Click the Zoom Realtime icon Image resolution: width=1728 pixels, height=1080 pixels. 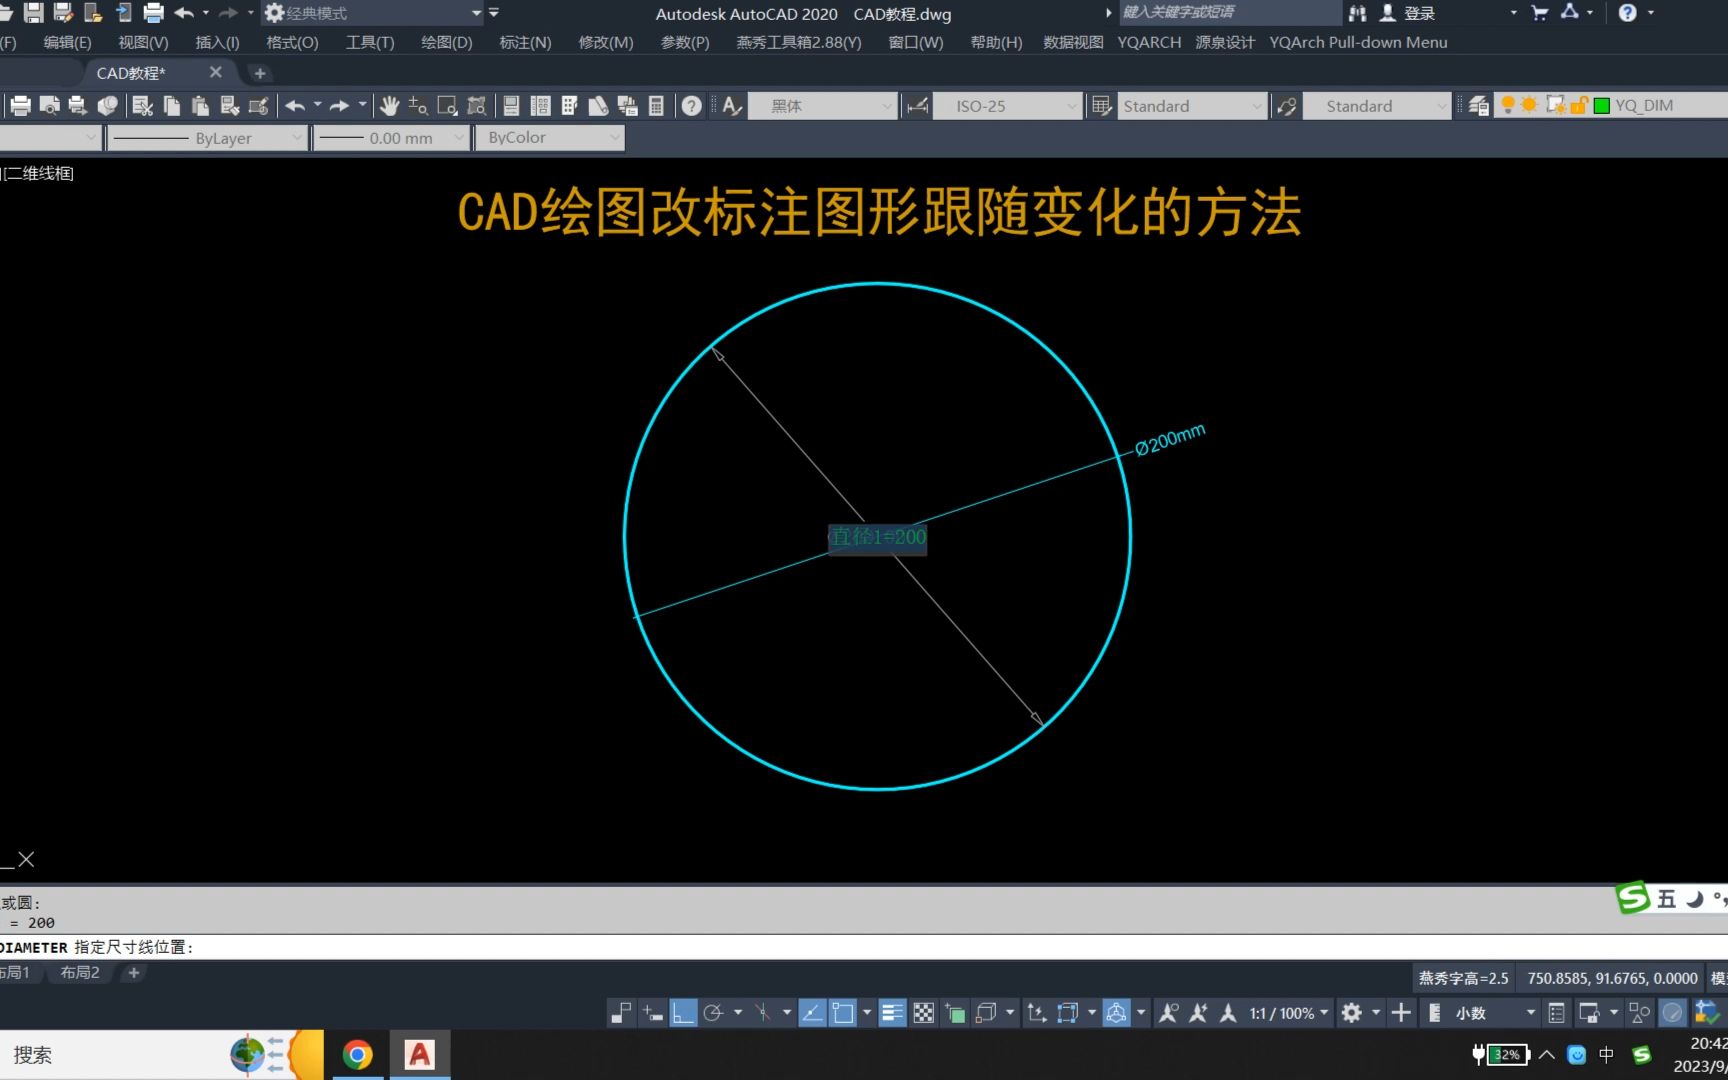pyautogui.click(x=418, y=106)
